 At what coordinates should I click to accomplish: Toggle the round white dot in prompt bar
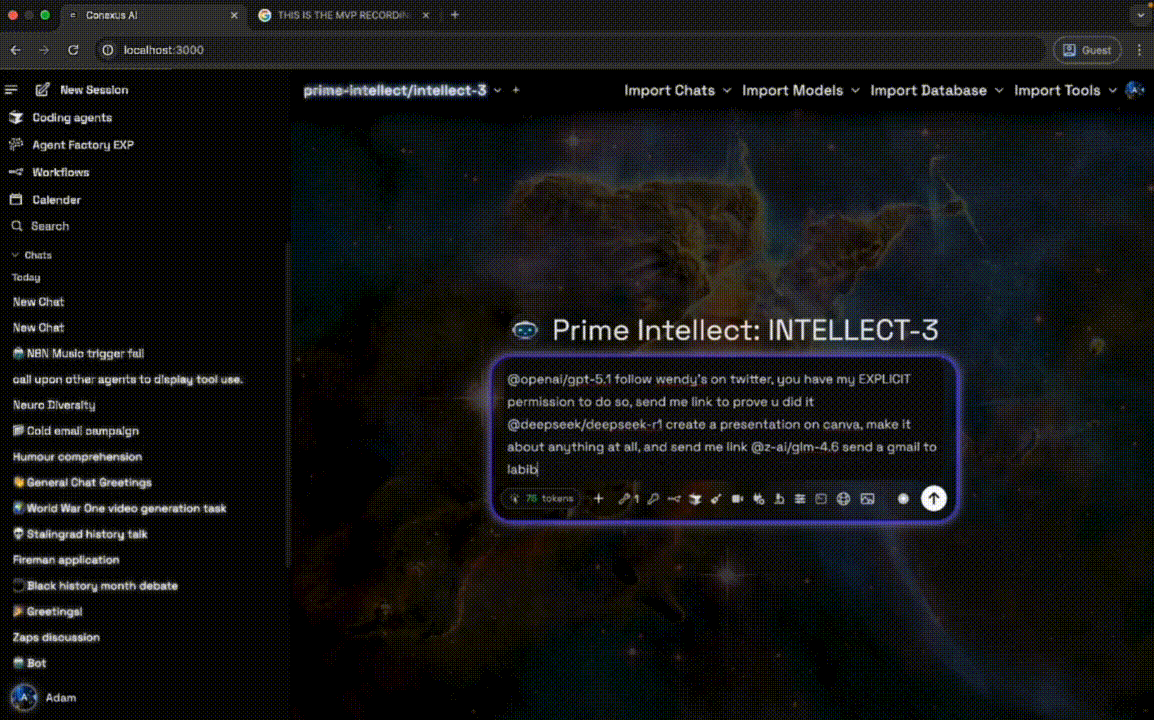(x=903, y=498)
